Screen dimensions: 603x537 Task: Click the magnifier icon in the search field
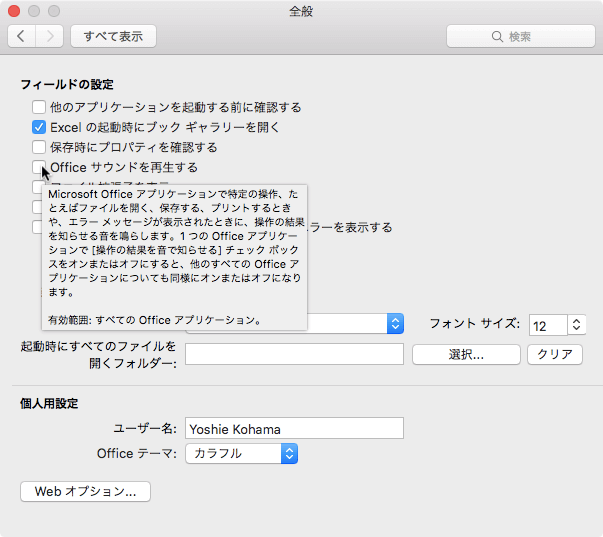tap(497, 37)
